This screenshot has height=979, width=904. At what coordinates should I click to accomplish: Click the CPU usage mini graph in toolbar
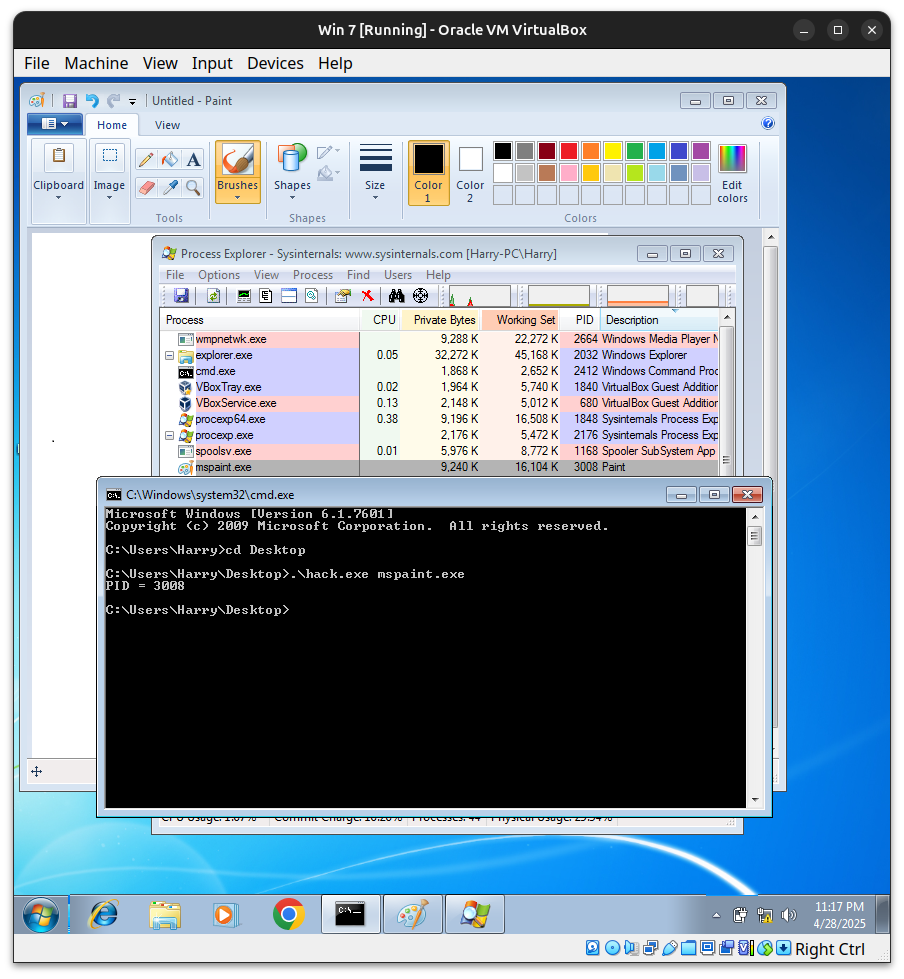click(x=479, y=295)
